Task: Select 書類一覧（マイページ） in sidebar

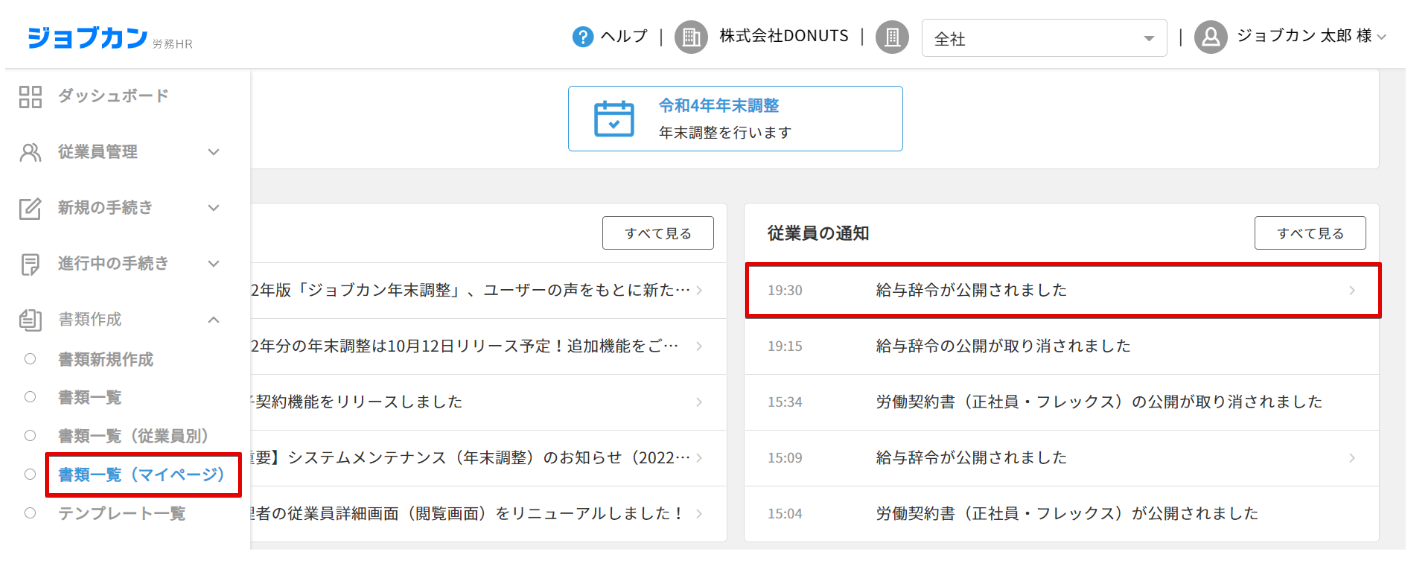Action: click(x=142, y=475)
